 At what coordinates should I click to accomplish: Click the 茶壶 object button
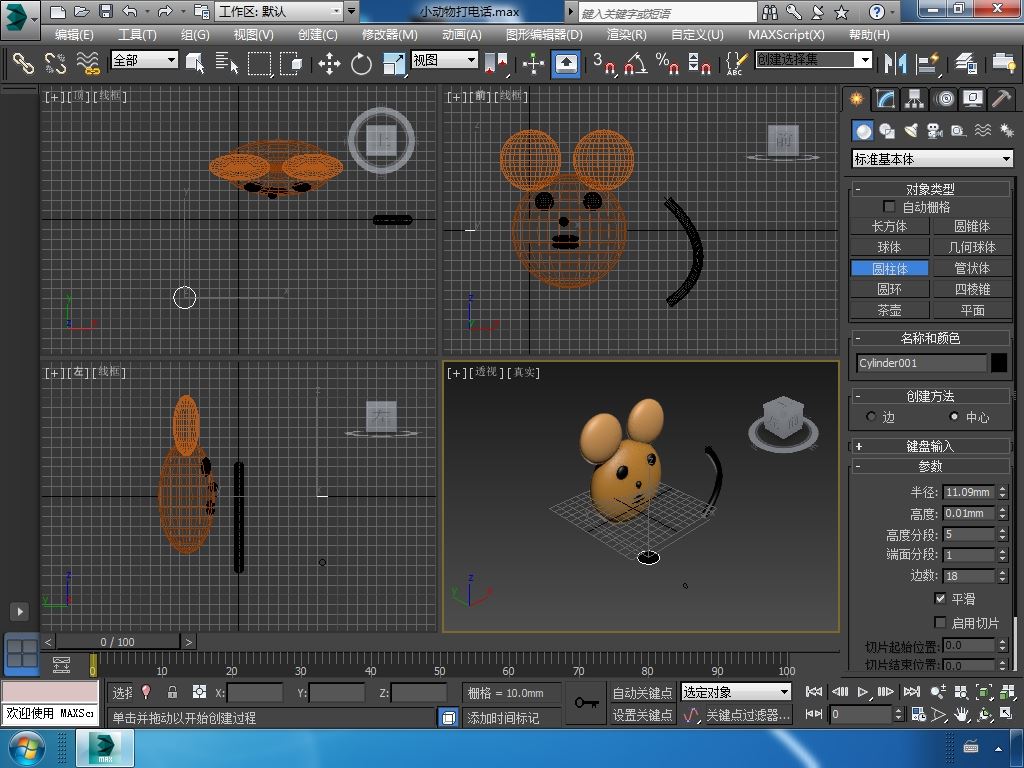tap(889, 310)
